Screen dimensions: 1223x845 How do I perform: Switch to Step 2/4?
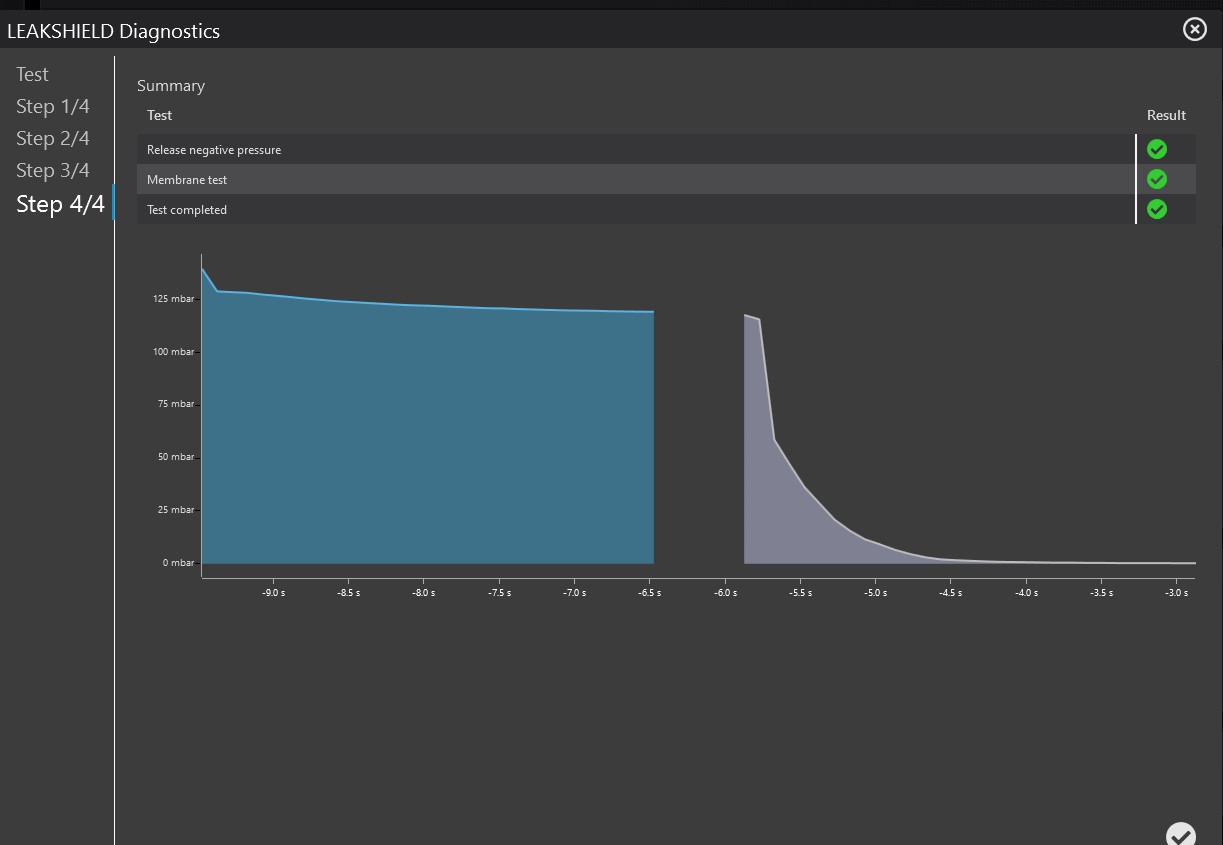pyautogui.click(x=53, y=138)
